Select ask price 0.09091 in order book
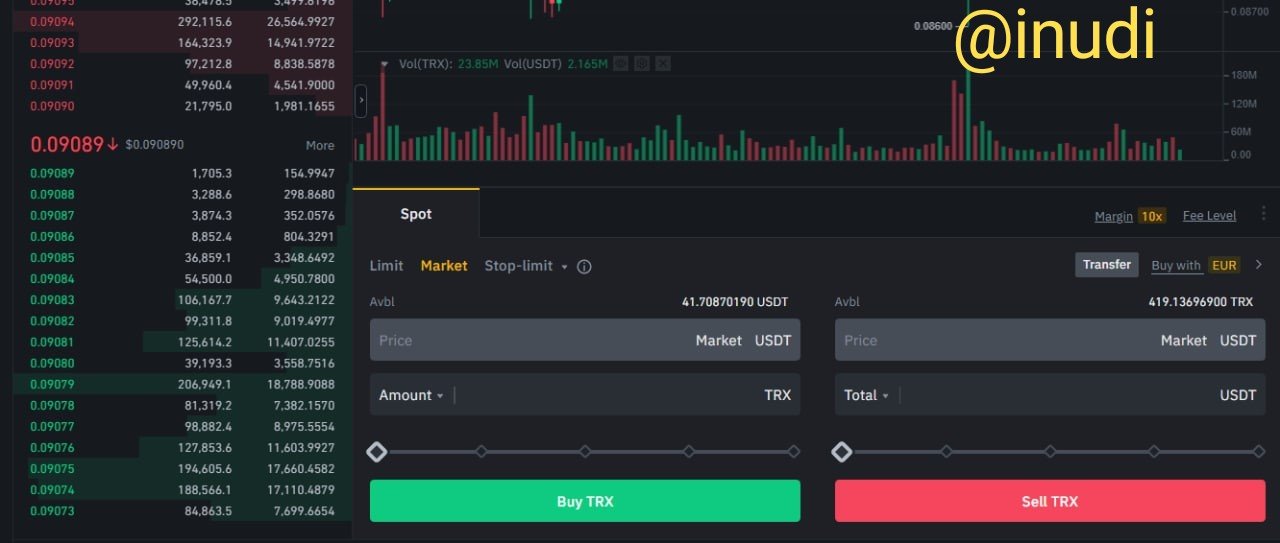 (x=52, y=85)
